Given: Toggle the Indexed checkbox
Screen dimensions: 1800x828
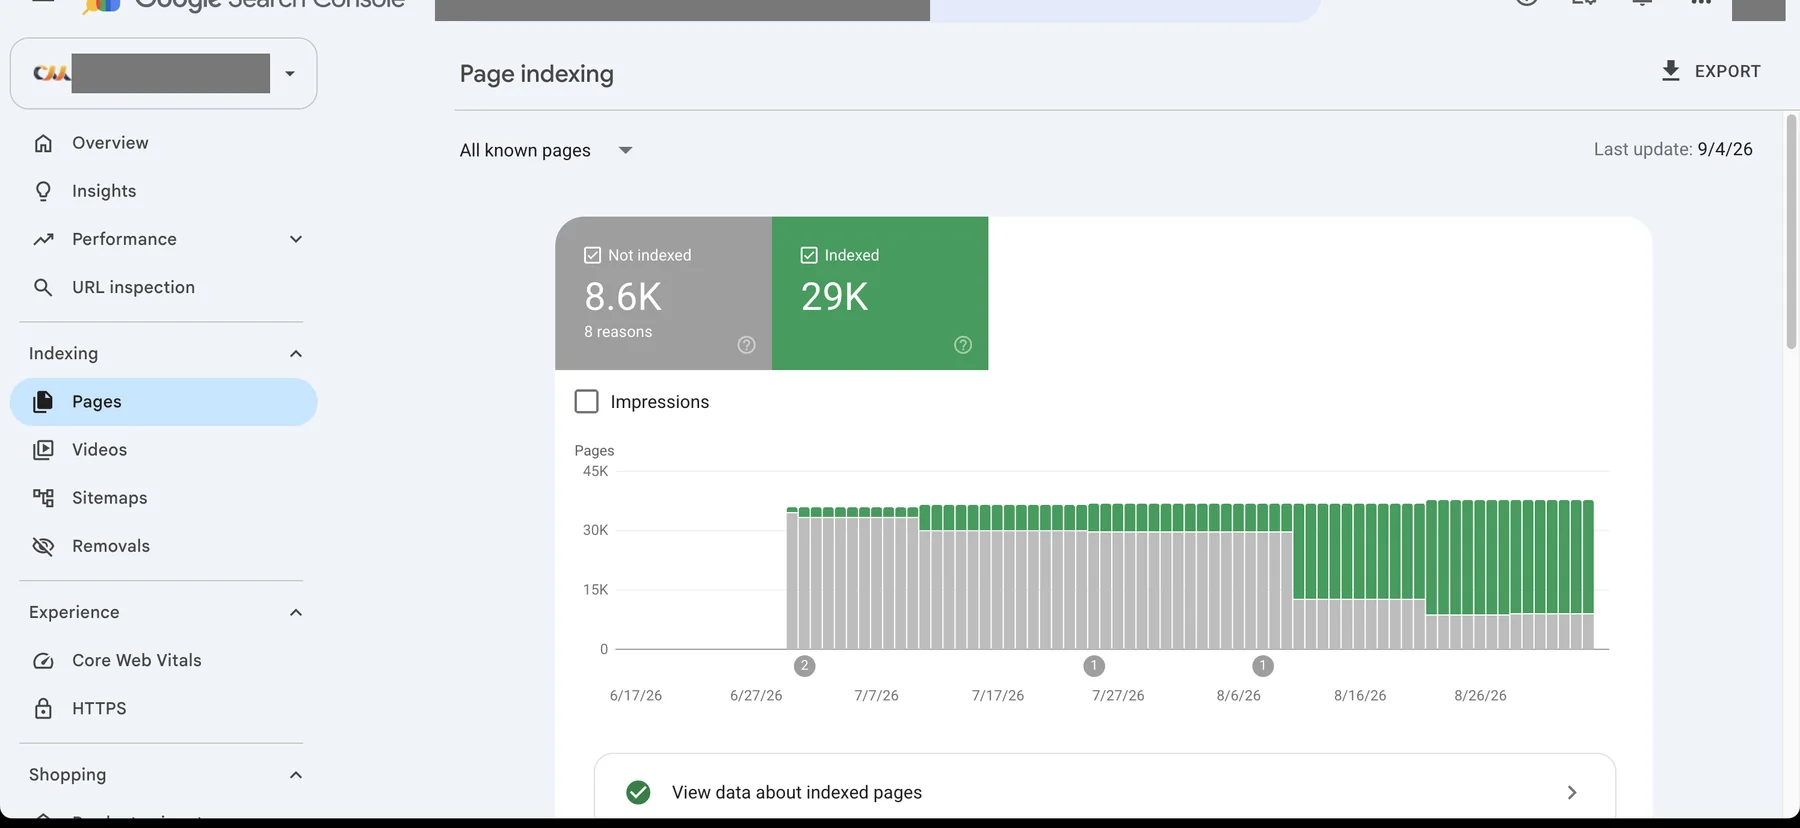Looking at the screenshot, I should click(x=809, y=255).
